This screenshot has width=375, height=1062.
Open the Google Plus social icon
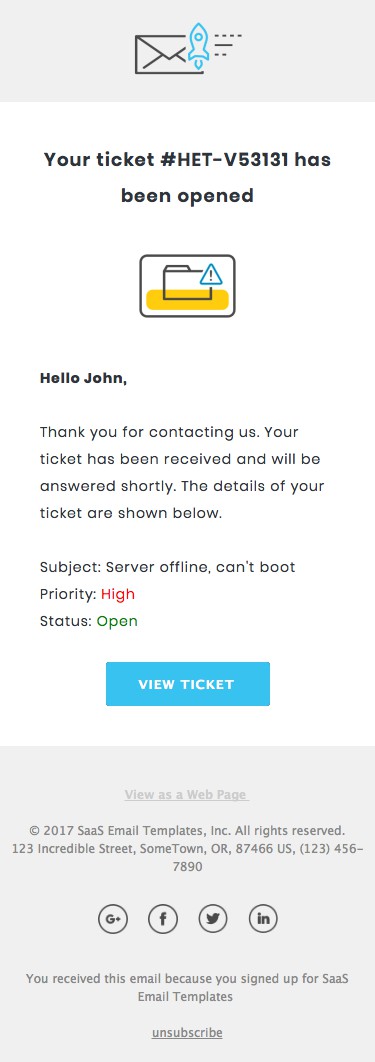pyautogui.click(x=113, y=919)
